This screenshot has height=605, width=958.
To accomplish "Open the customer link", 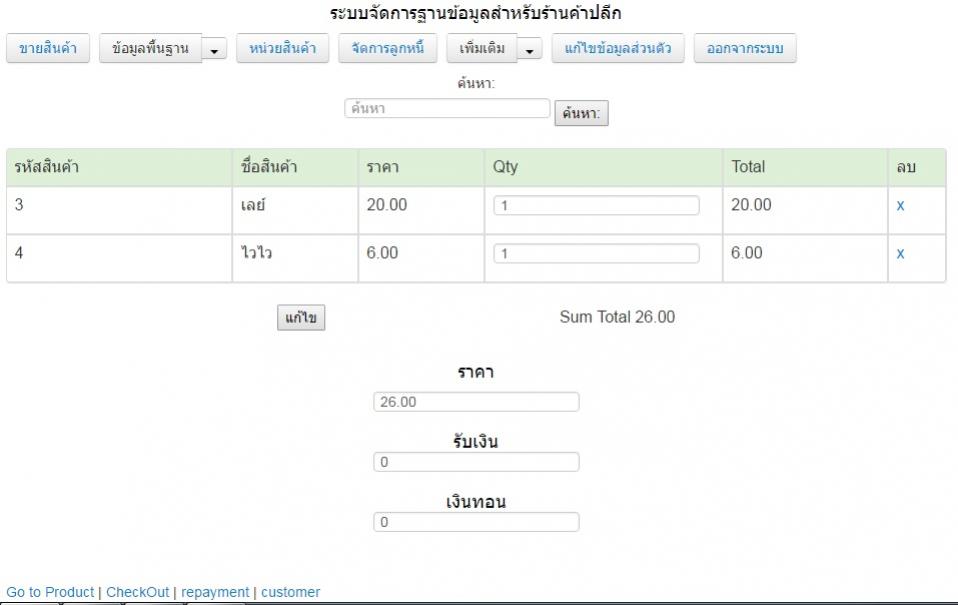I will tap(290, 592).
